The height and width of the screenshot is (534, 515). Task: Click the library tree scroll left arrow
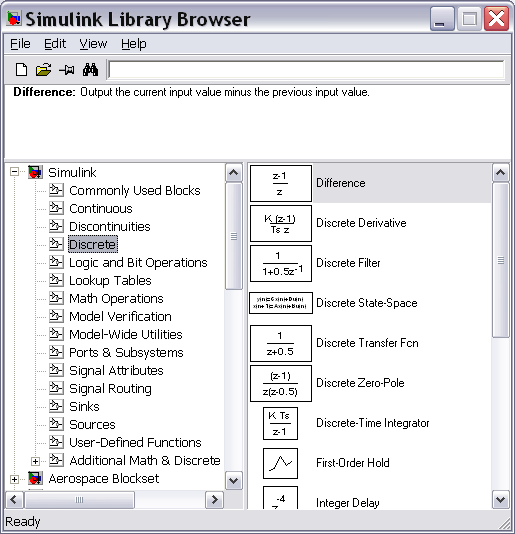pos(14,500)
